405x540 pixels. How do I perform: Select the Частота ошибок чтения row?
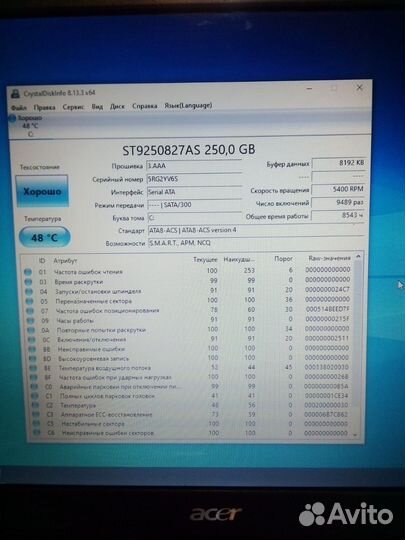coord(188,271)
